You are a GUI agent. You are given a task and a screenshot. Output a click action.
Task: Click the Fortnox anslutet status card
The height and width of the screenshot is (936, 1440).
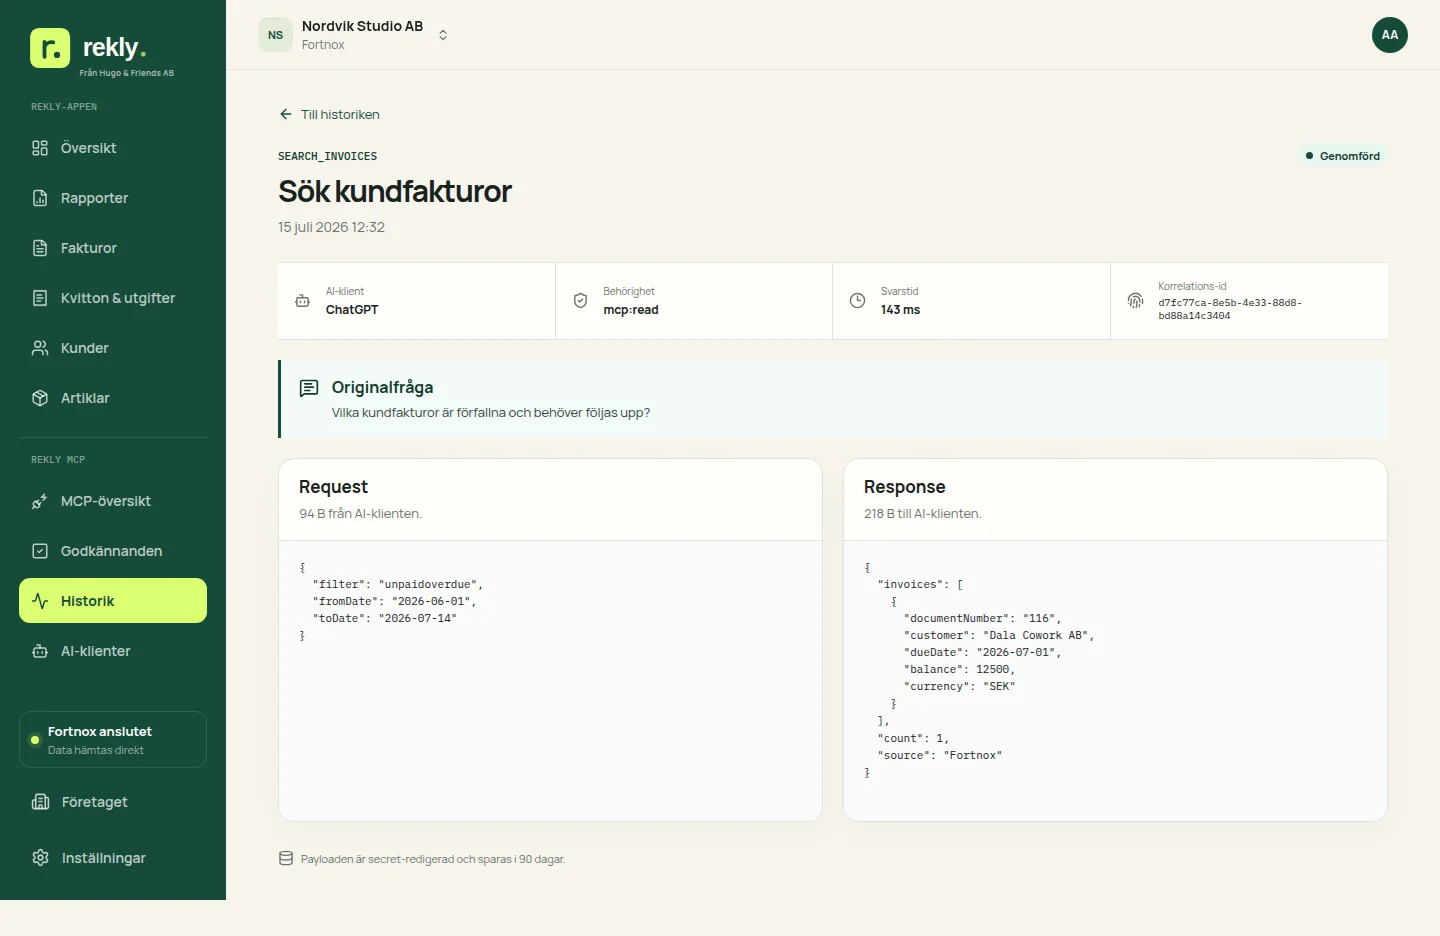113,740
